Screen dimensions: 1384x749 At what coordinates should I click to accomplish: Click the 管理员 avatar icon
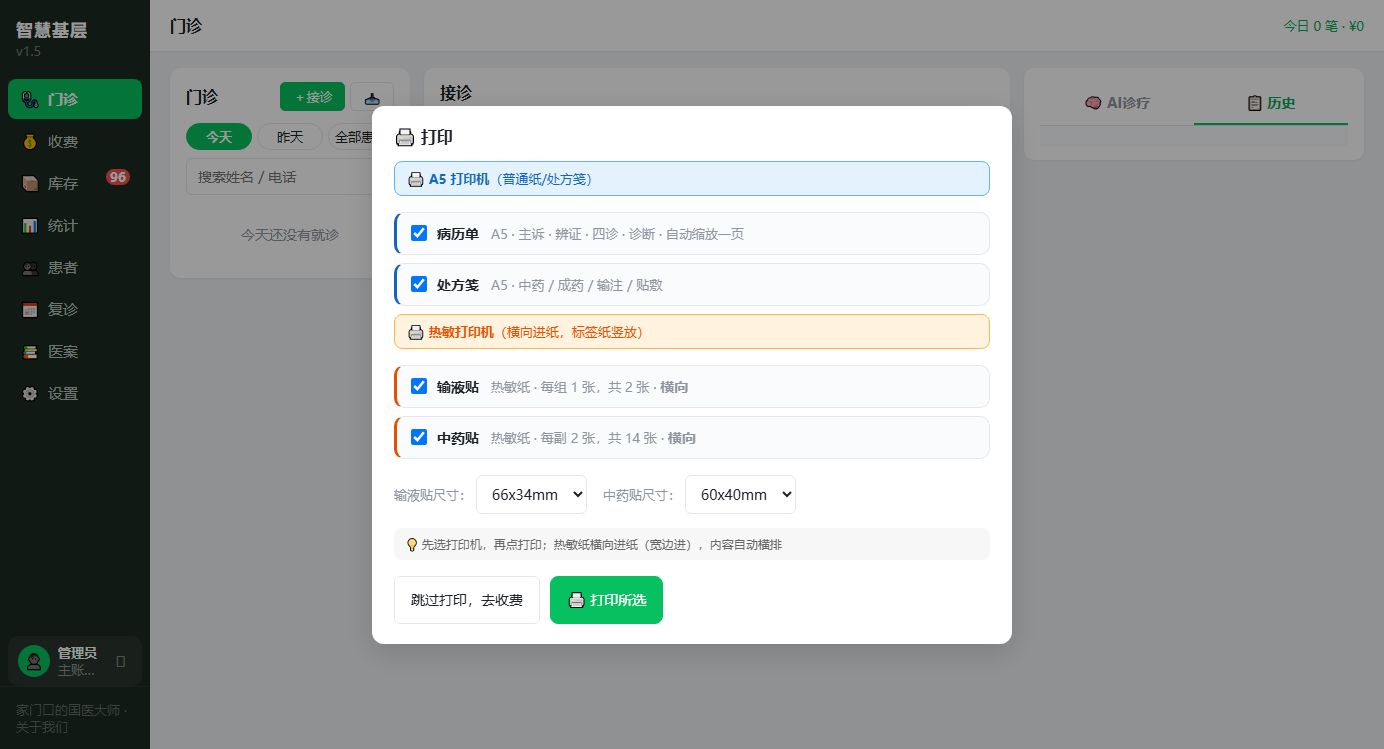point(34,661)
